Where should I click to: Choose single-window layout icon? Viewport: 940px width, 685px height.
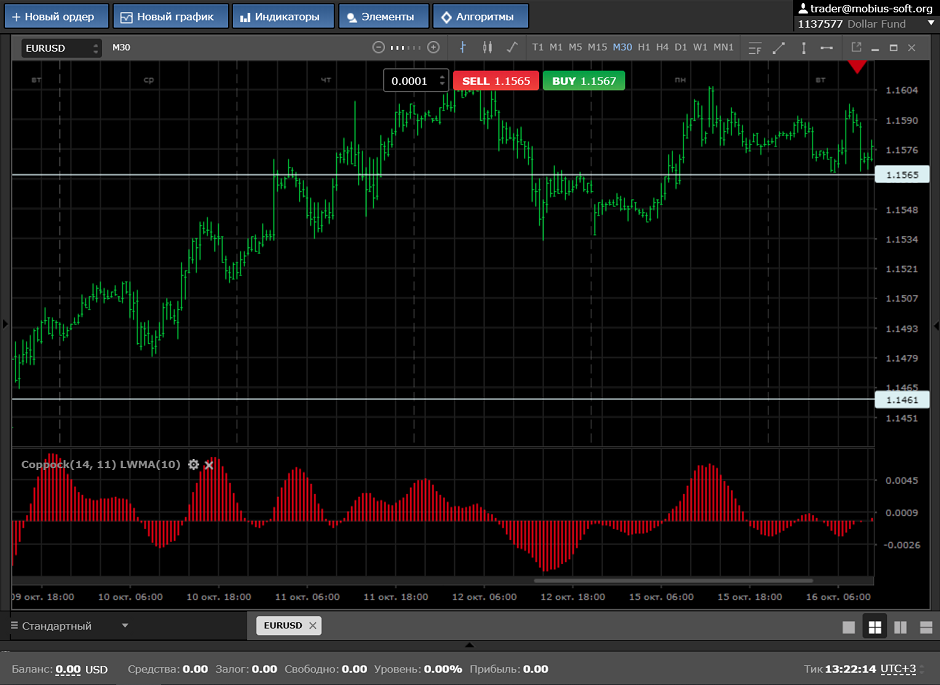point(849,627)
